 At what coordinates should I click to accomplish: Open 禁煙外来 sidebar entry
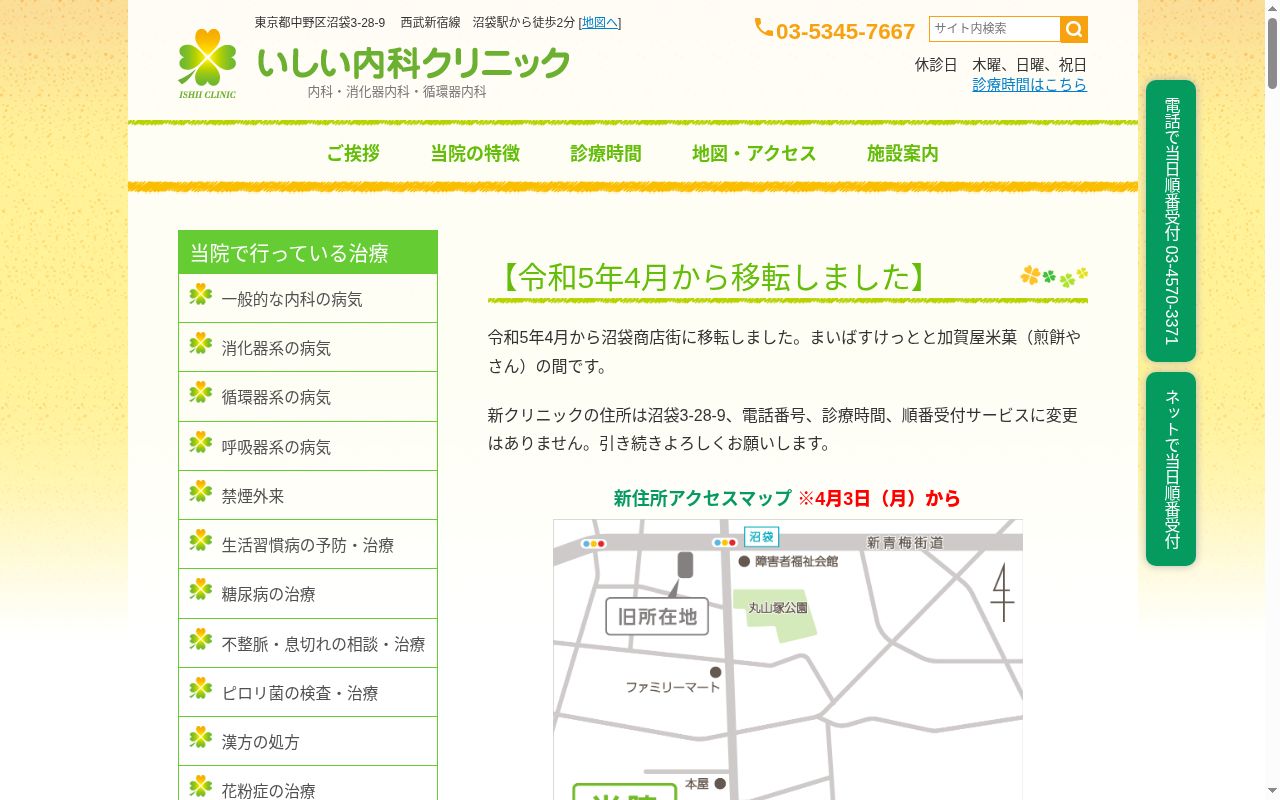point(308,496)
